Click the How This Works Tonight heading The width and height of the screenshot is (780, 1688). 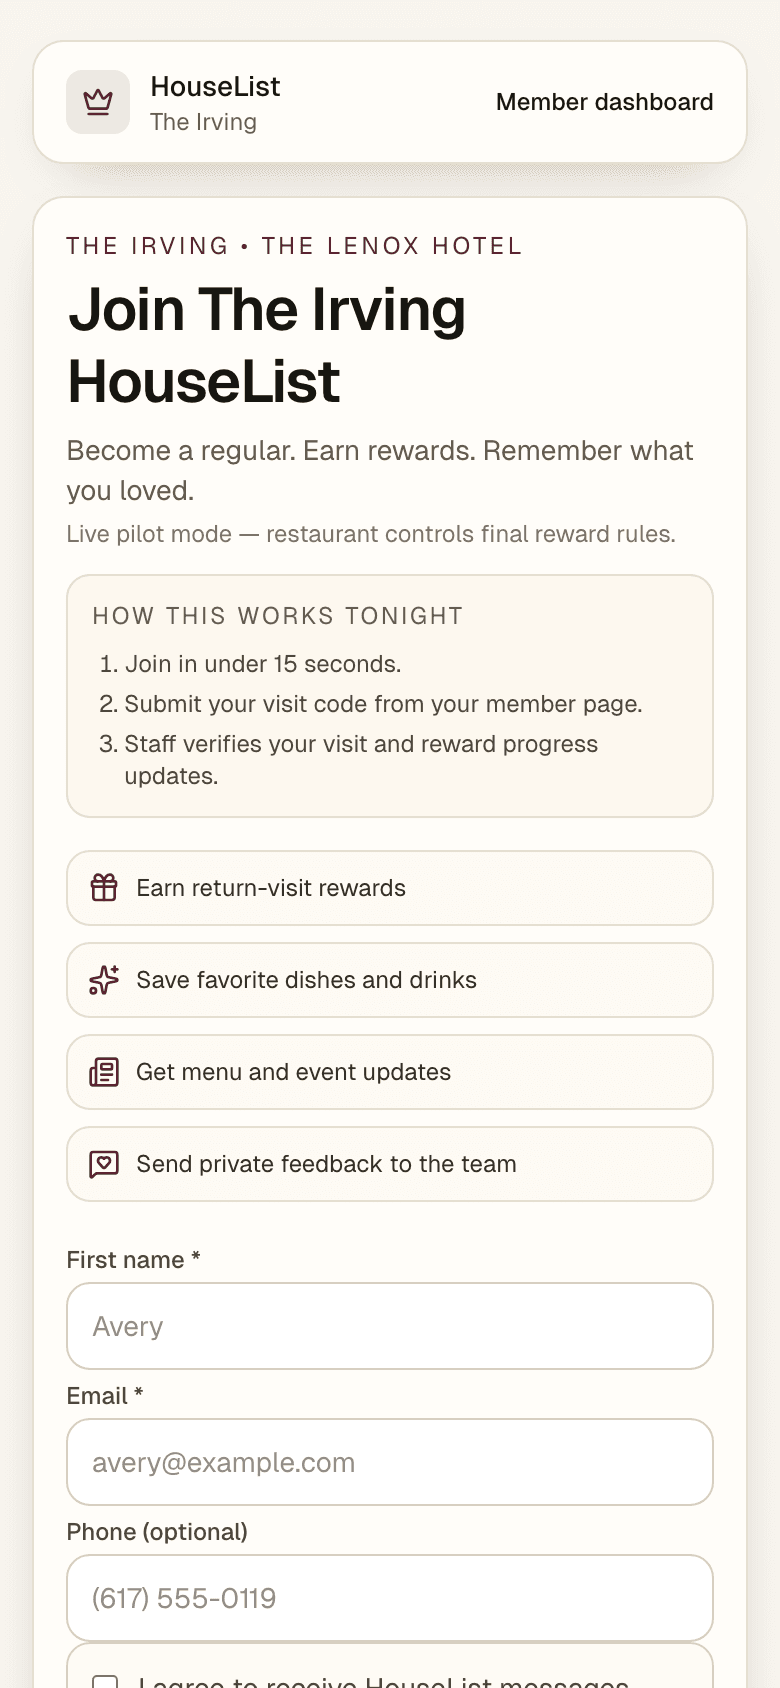(x=278, y=616)
